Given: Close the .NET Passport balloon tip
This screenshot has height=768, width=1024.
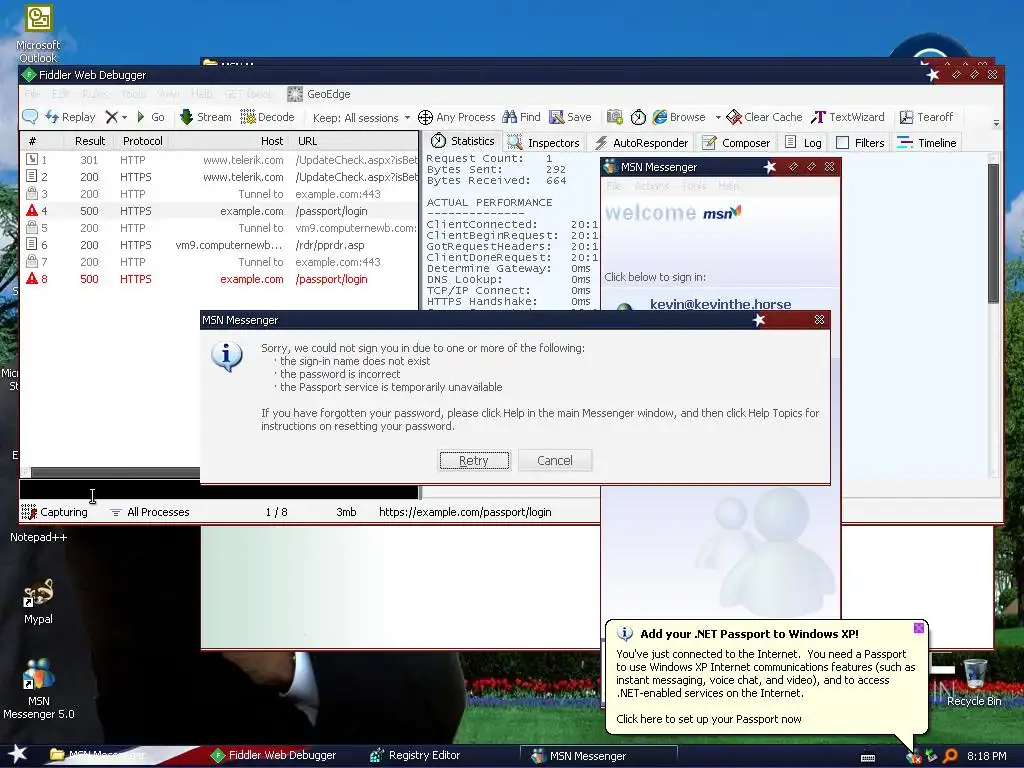Looking at the screenshot, I should click(x=919, y=628).
